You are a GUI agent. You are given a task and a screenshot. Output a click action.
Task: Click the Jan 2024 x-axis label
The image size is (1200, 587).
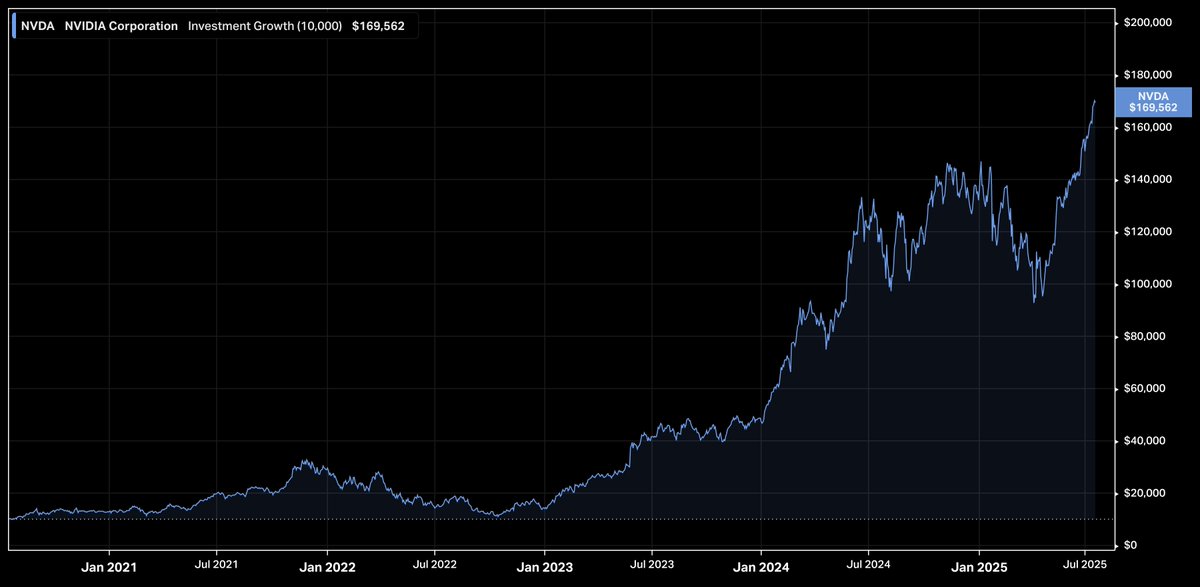coord(761,568)
